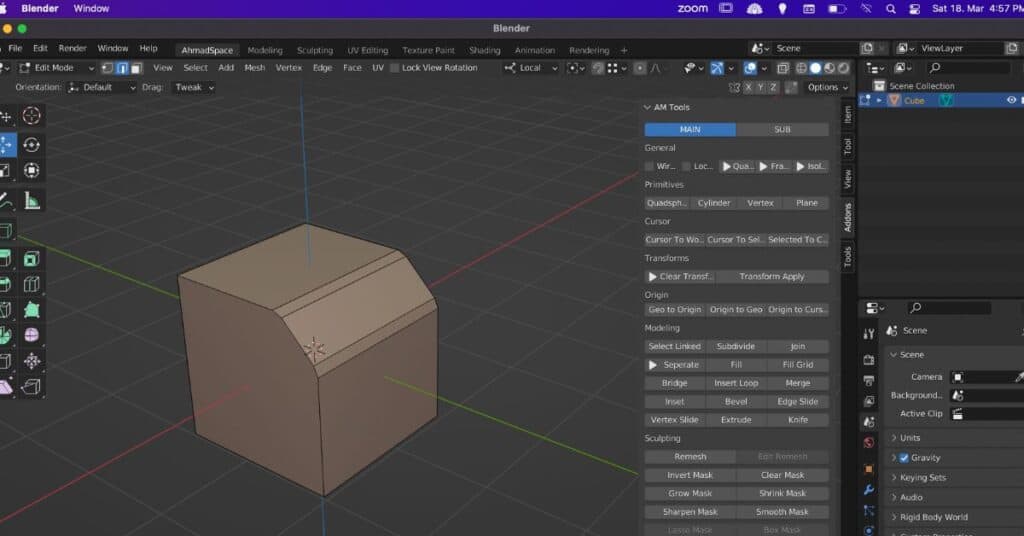Open the Orientation Default dropdown
Viewport: 1024px width, 536px height.
point(103,87)
